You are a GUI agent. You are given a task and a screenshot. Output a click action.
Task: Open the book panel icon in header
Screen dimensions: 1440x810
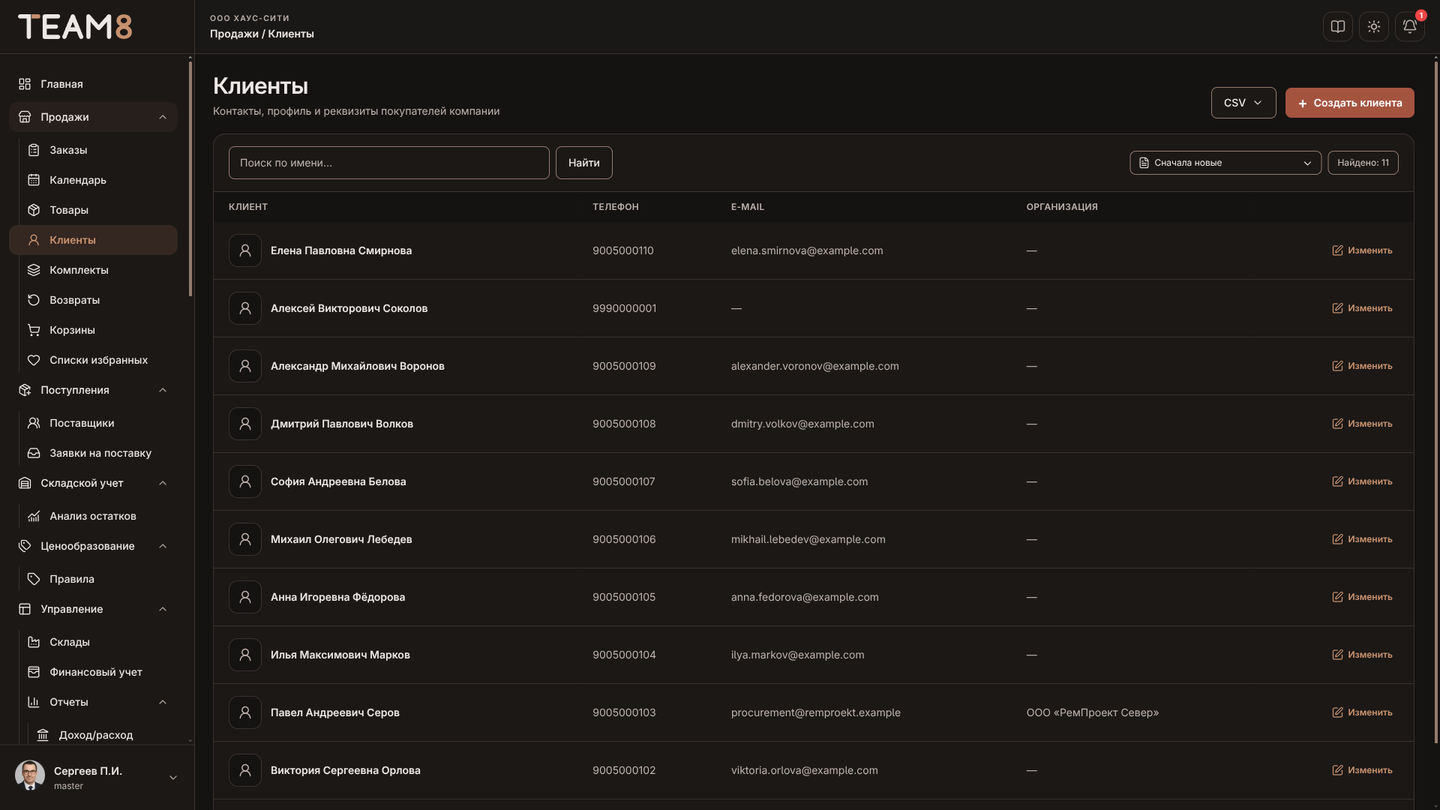[1338, 27]
